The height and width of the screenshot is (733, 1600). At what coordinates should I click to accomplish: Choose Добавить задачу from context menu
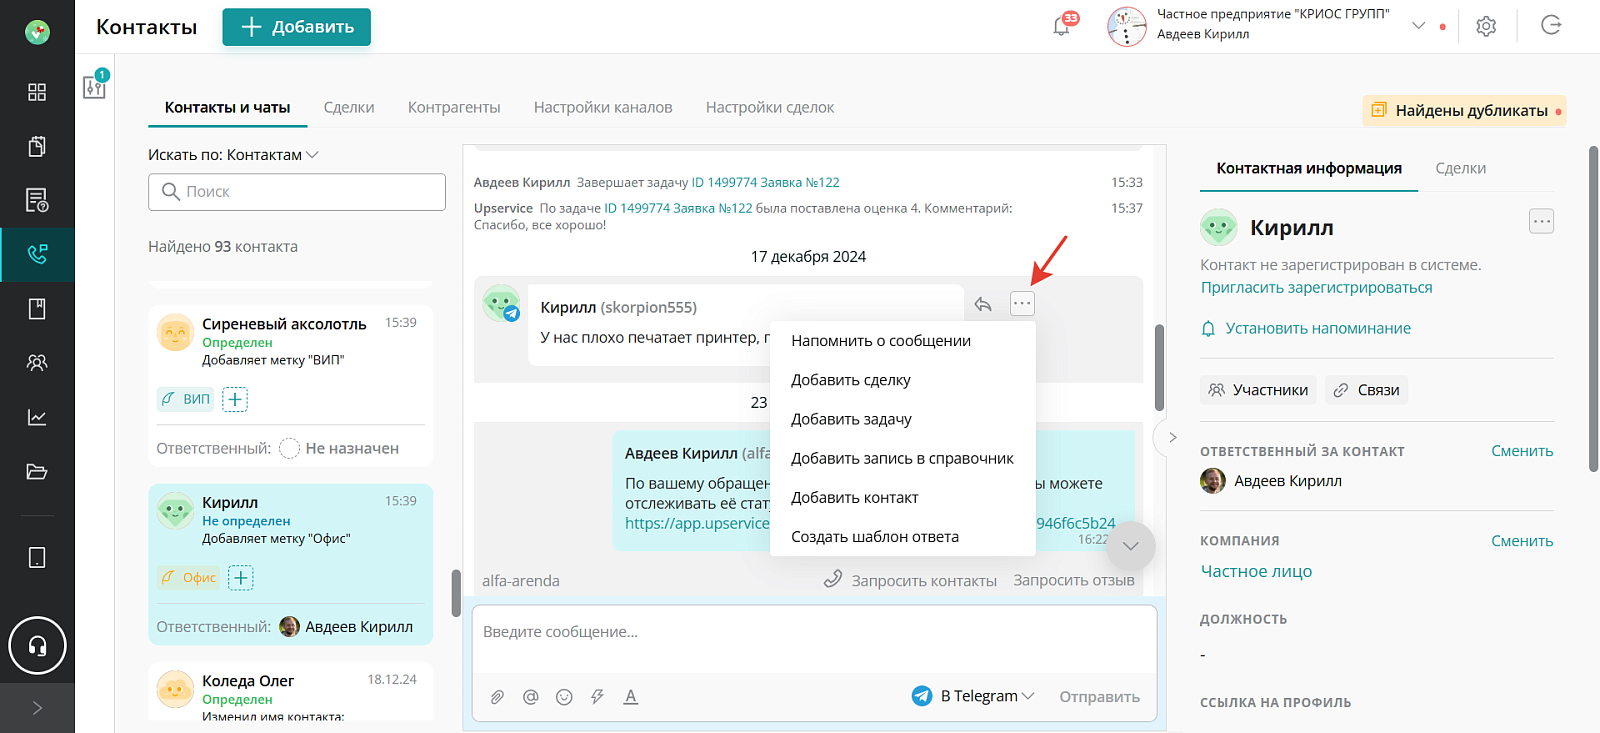pyautogui.click(x=902, y=419)
